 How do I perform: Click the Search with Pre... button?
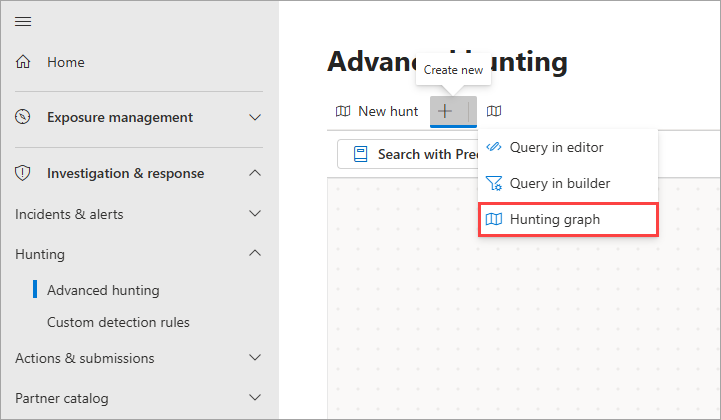pos(410,155)
